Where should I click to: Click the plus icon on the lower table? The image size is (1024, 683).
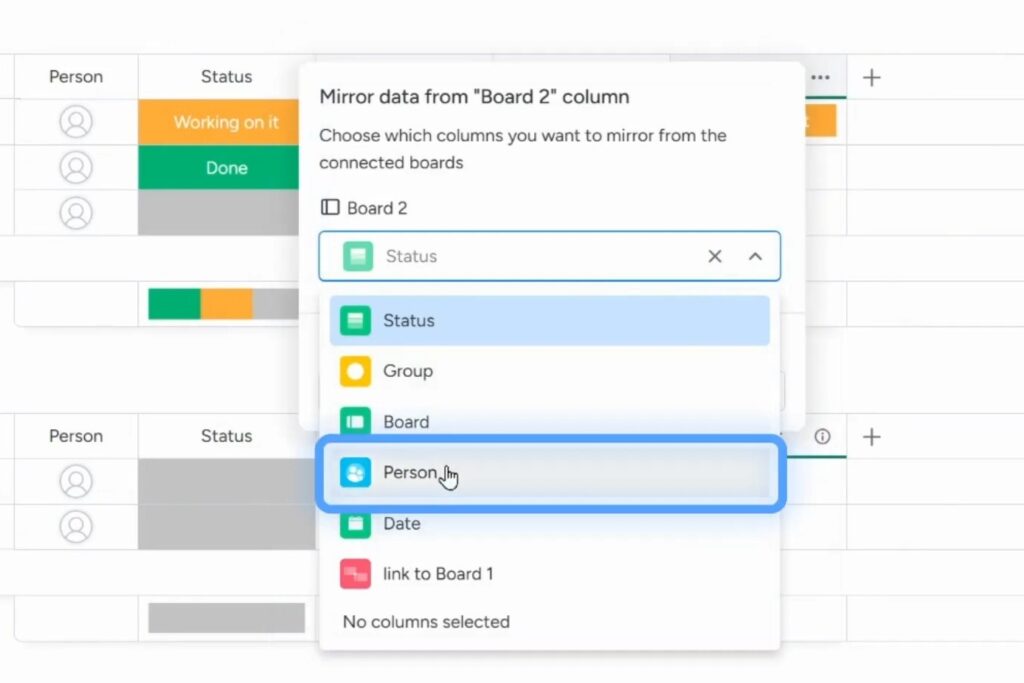tap(871, 436)
